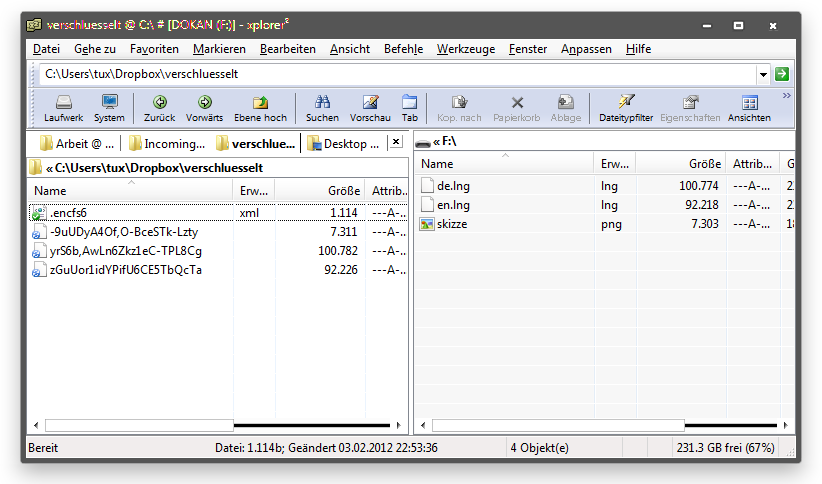Open the Werkzeuge menu
Viewport: 822px width, 484px height.
click(x=465, y=49)
